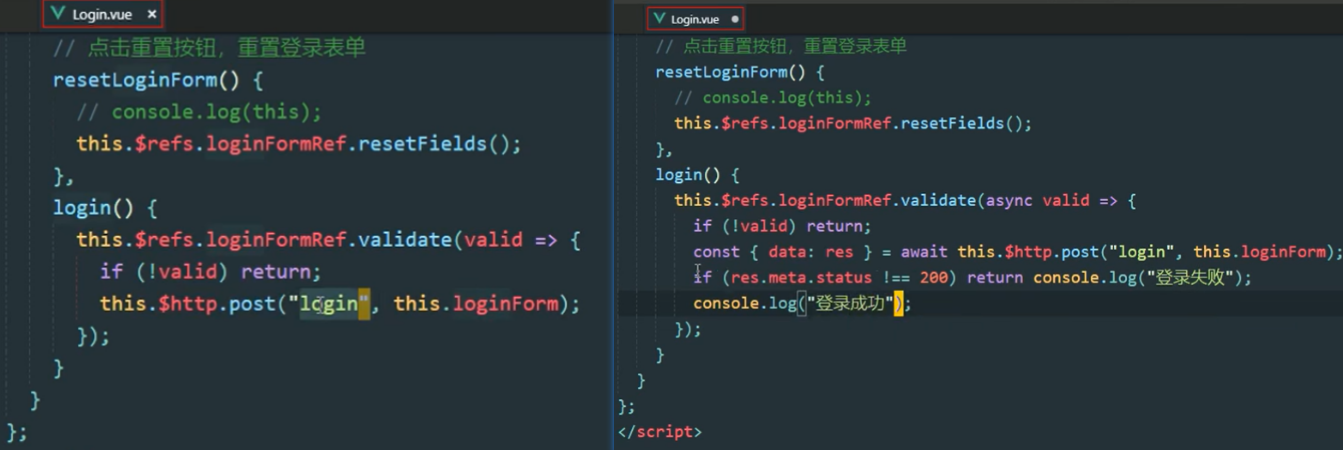The height and width of the screenshot is (450, 1343).
Task: Click resetLoginForm() in the right pane
Action: [x=731, y=72]
